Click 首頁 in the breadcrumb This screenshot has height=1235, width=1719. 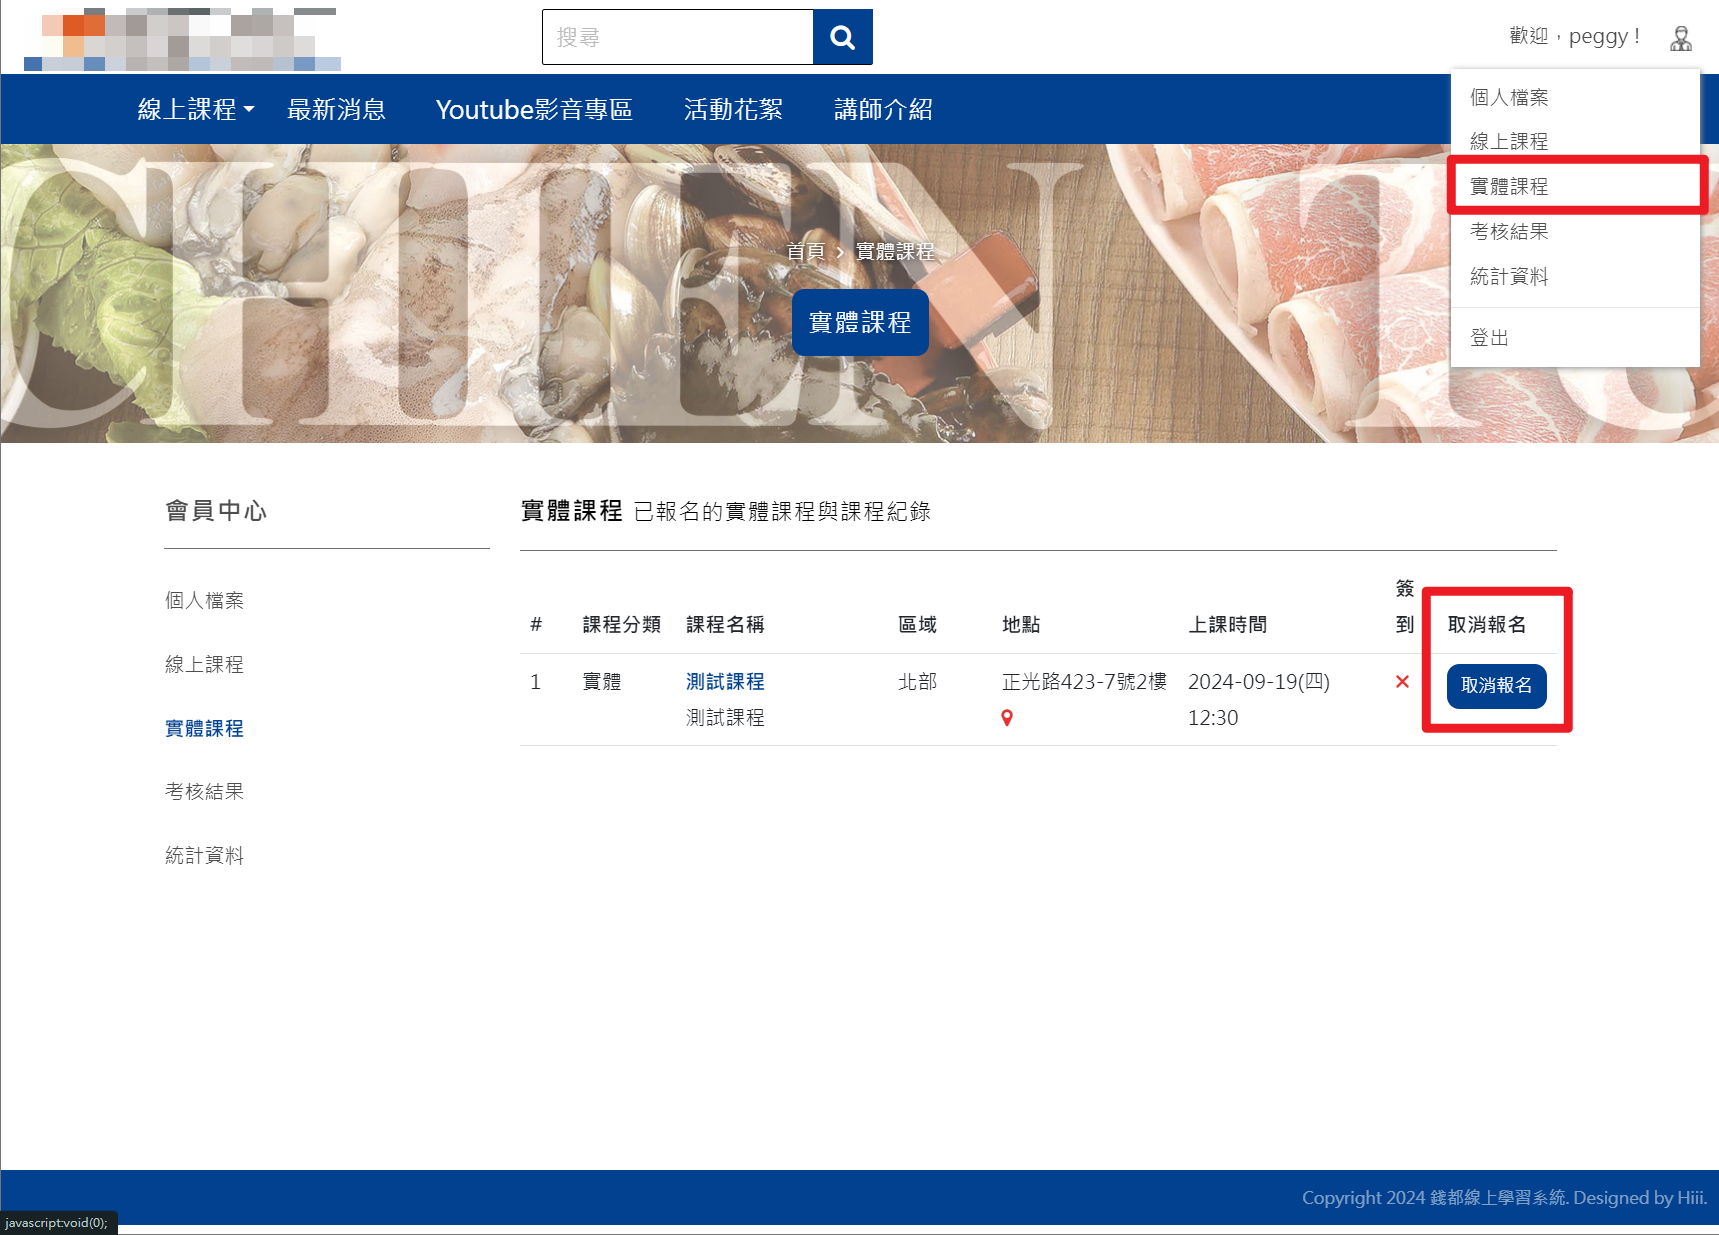tap(805, 252)
